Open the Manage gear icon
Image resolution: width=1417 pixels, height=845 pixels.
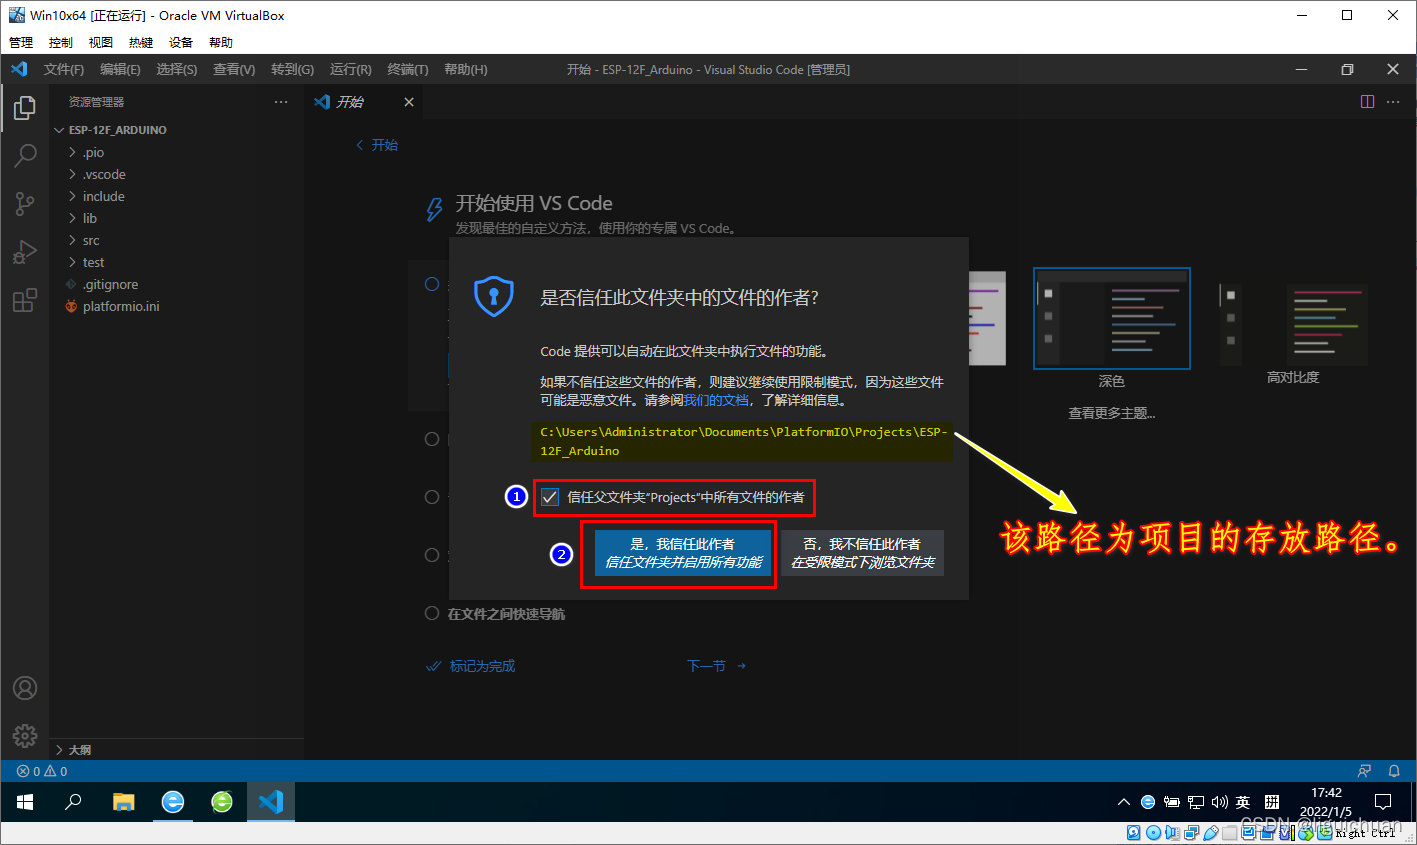click(x=25, y=736)
